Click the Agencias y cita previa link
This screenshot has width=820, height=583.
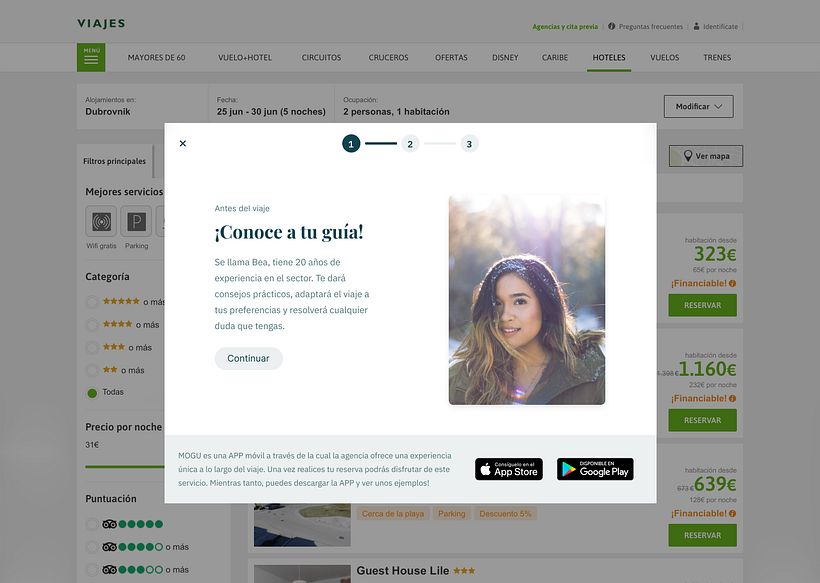[x=565, y=27]
